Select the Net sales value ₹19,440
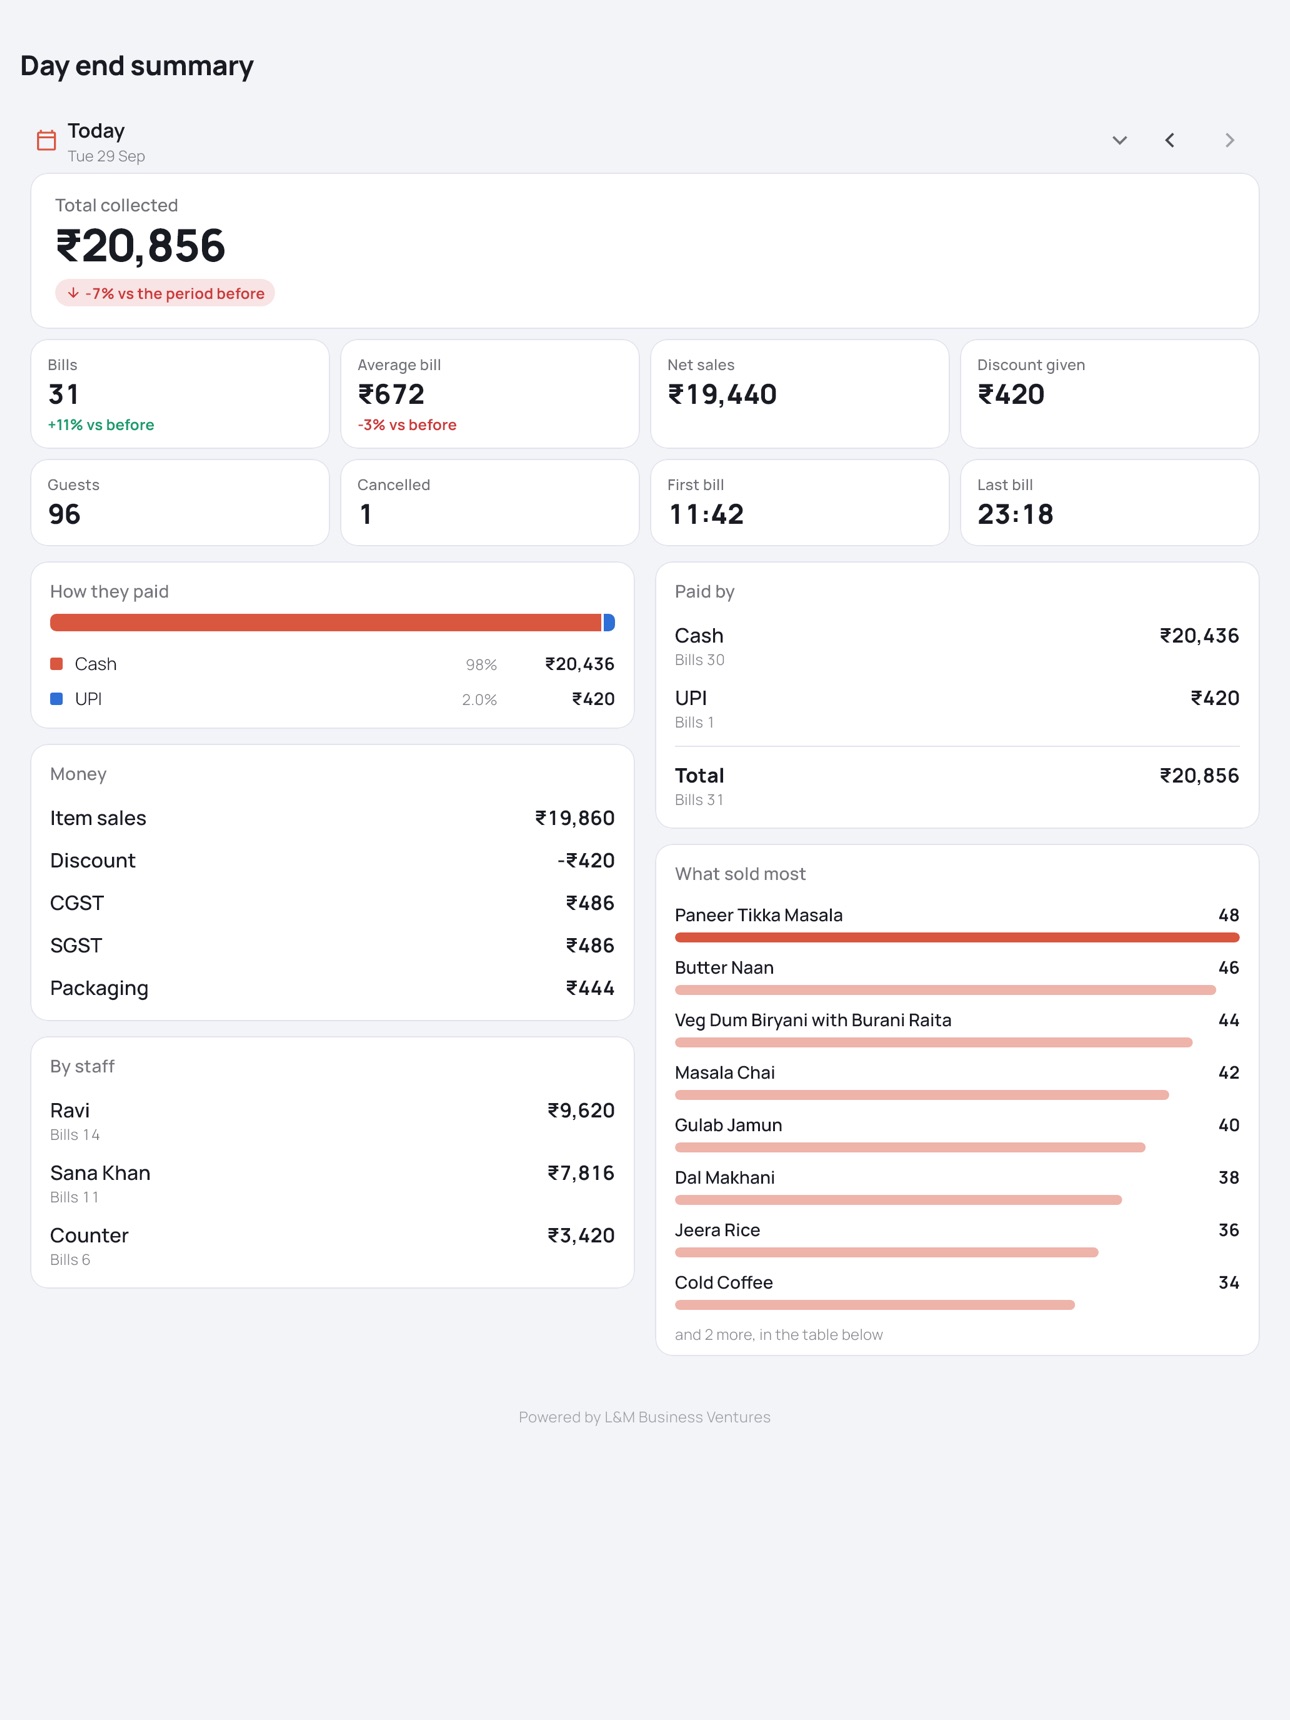1290x1720 pixels. pyautogui.click(x=722, y=395)
